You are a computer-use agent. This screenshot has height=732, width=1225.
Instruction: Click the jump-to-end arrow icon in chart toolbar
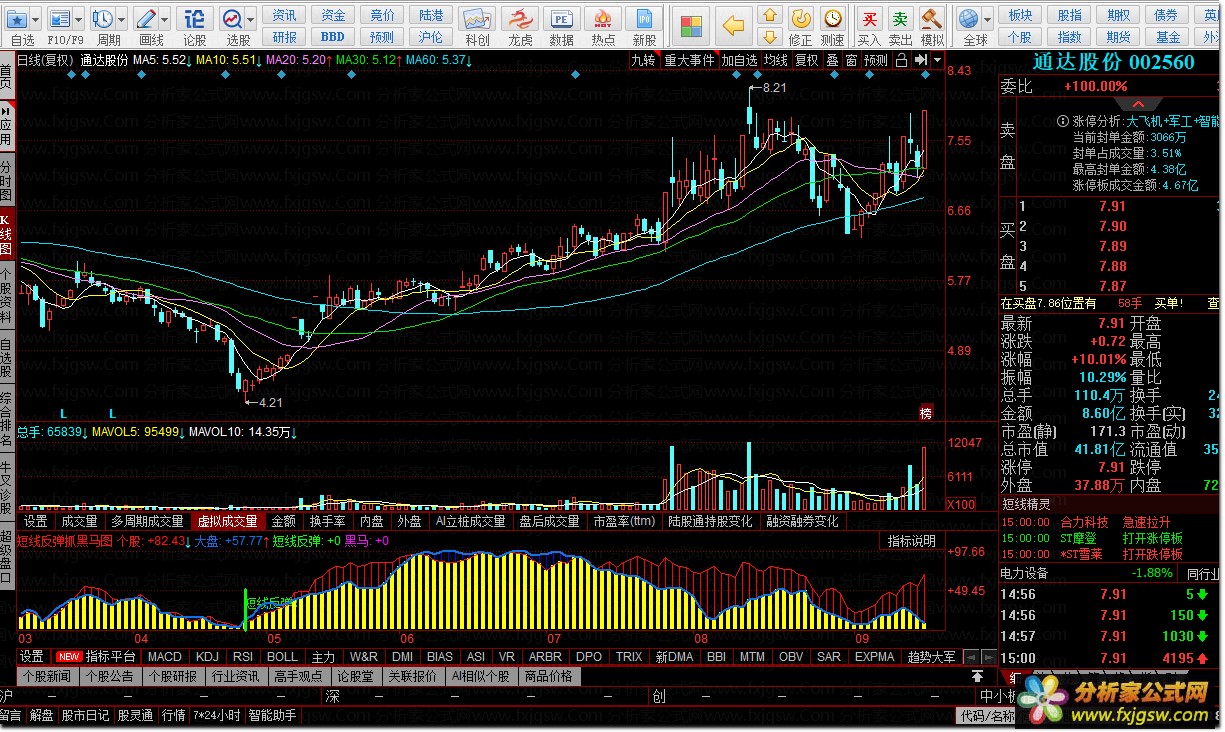[x=921, y=60]
